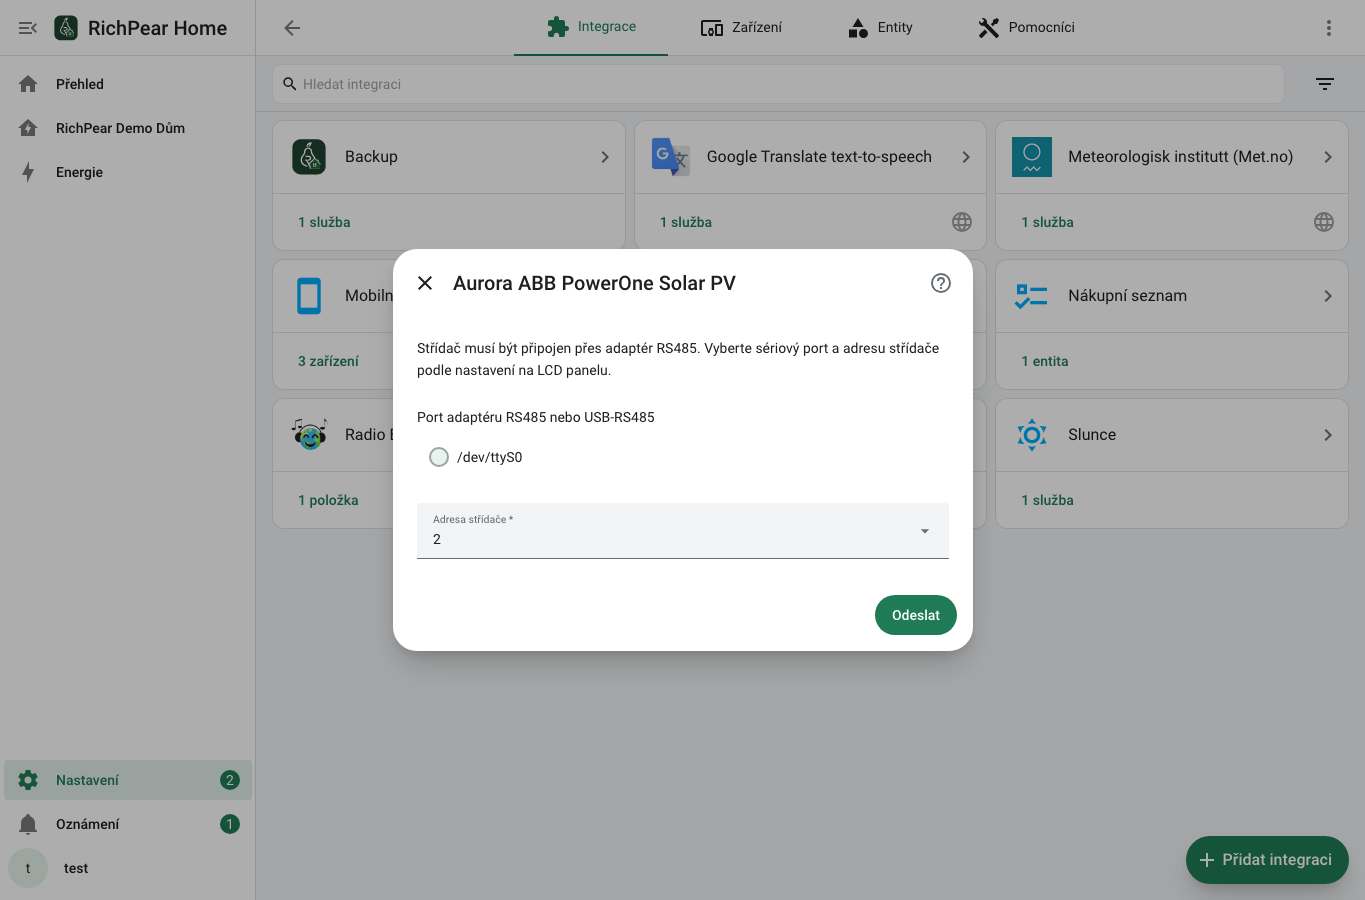The width and height of the screenshot is (1365, 900).
Task: Click the Met.no integration icon
Action: [1032, 157]
